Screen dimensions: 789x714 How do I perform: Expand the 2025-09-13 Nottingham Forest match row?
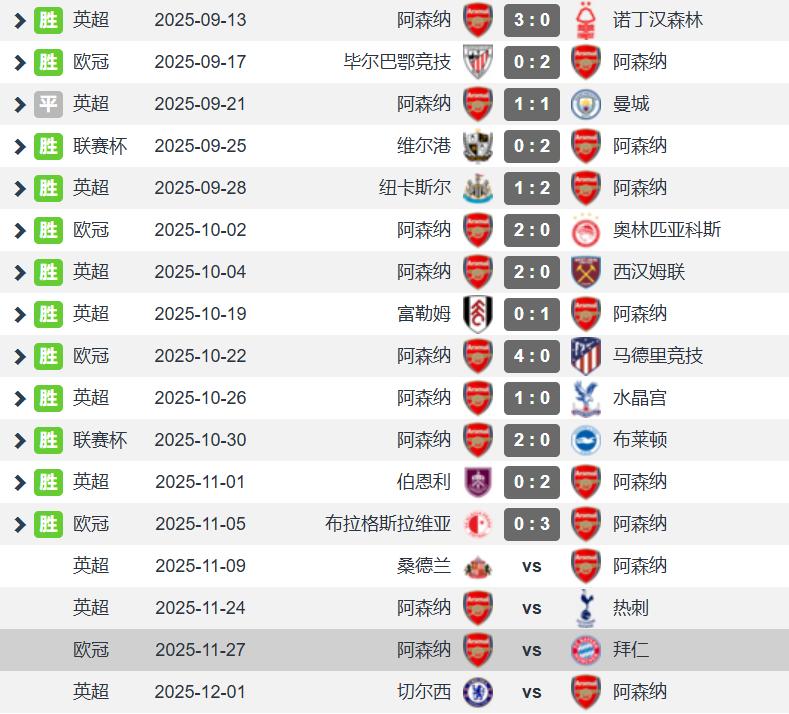[x=19, y=20]
